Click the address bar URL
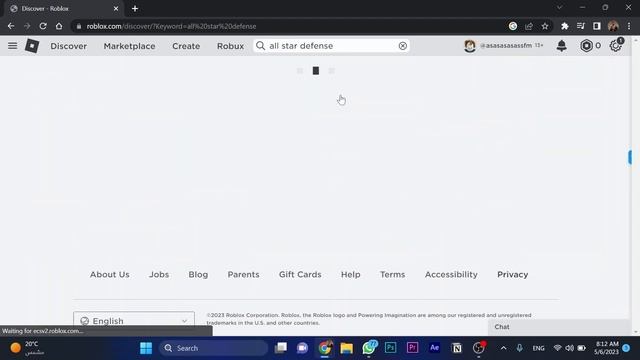Viewport: 640px width, 360px height. [171, 26]
